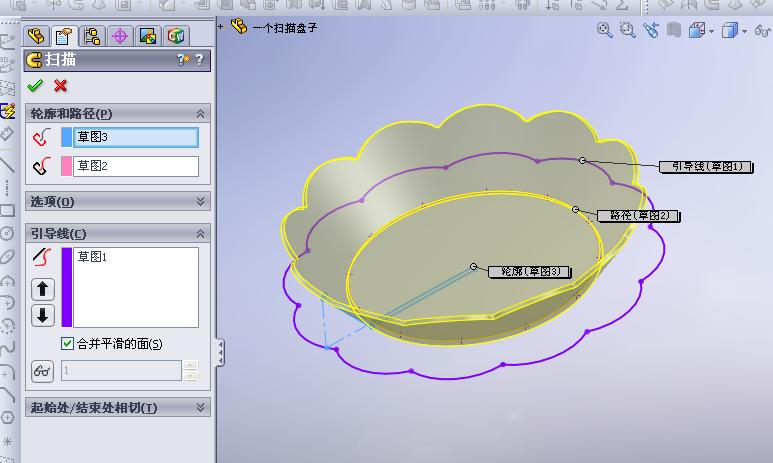Select the path selection box showing 草图2
This screenshot has height=463, width=773.
tap(136, 166)
